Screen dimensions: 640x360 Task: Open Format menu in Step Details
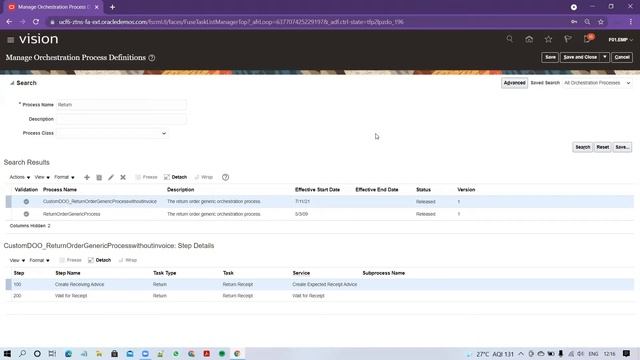(39, 260)
